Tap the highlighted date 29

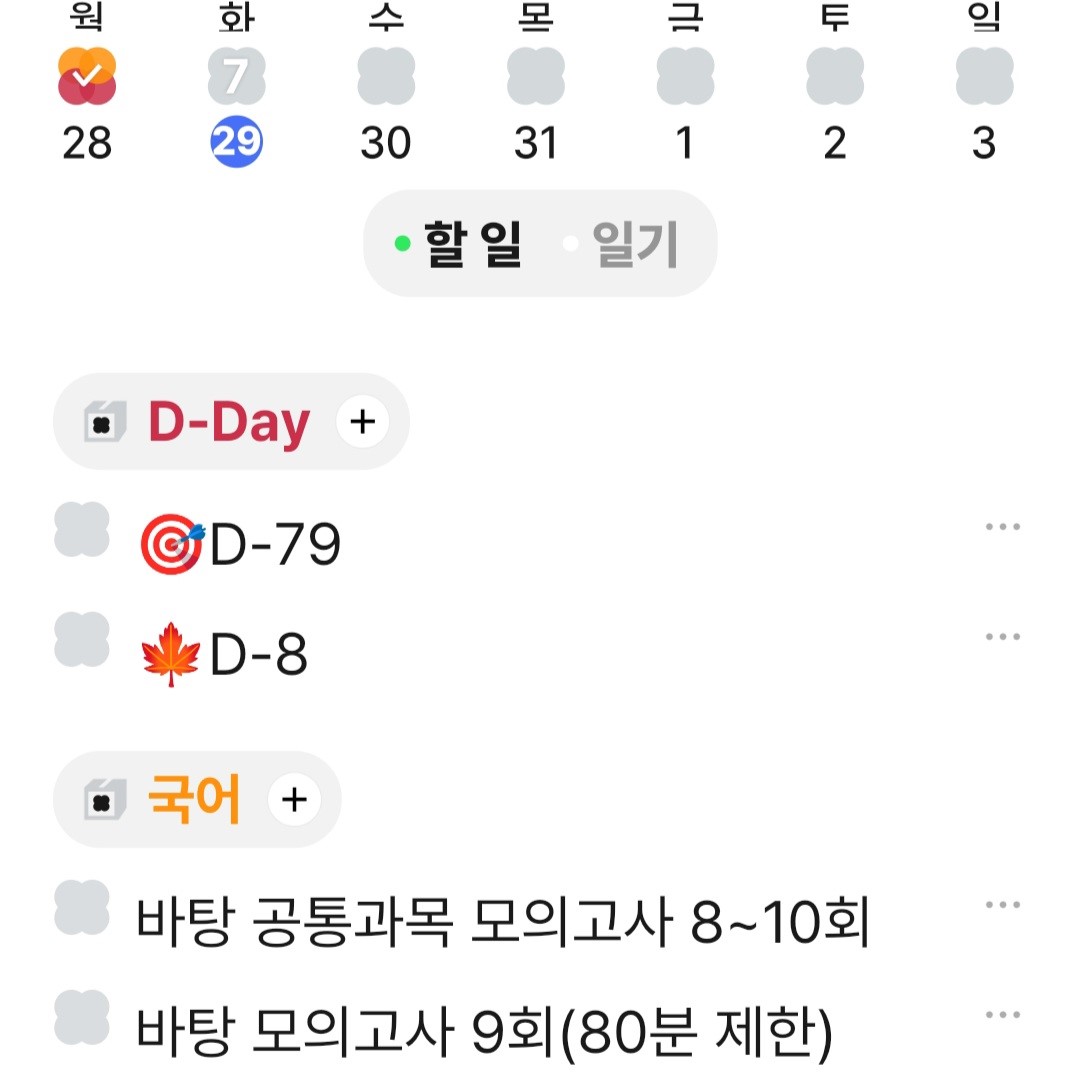(x=236, y=142)
